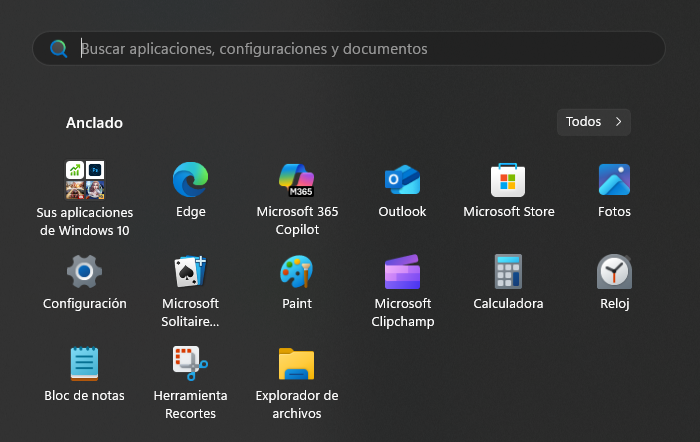Click the Todos button to show all apps
This screenshot has width=700, height=442.
pos(594,122)
